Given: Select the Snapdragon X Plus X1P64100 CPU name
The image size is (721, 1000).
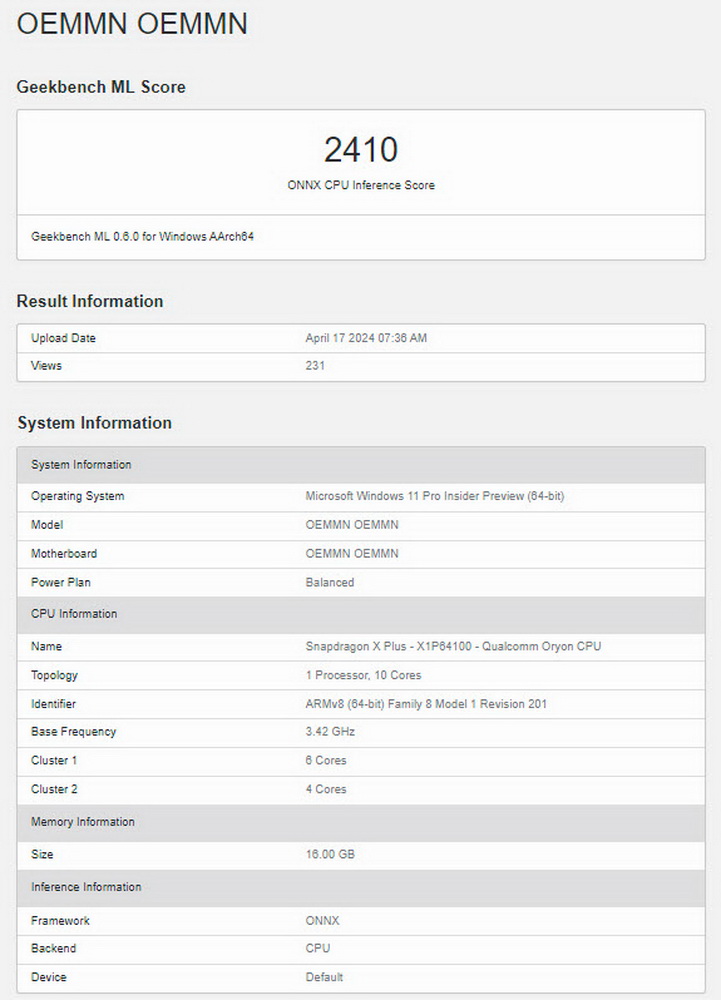Looking at the screenshot, I should pyautogui.click(x=453, y=646).
